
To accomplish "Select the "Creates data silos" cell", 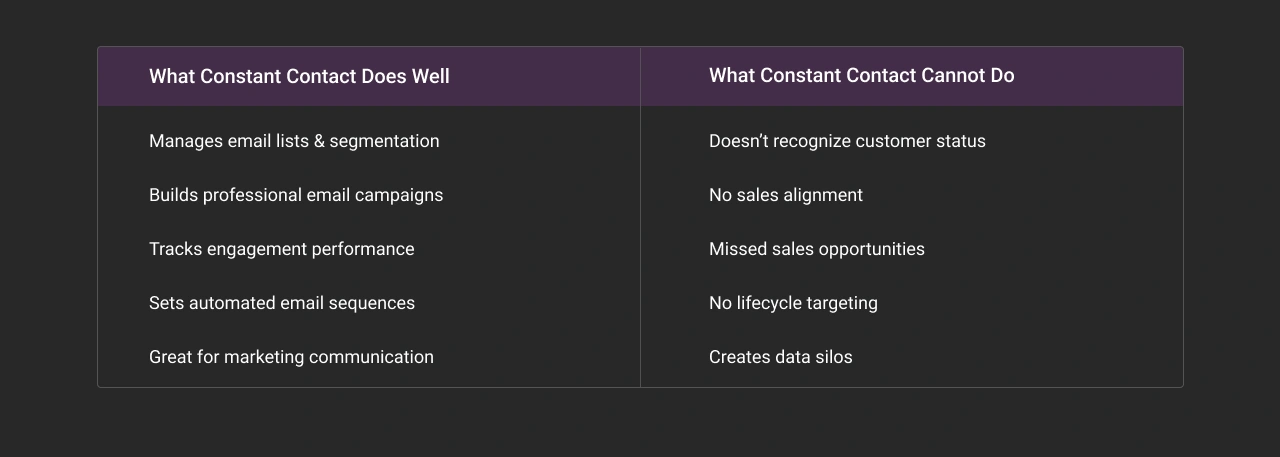I will [780, 357].
